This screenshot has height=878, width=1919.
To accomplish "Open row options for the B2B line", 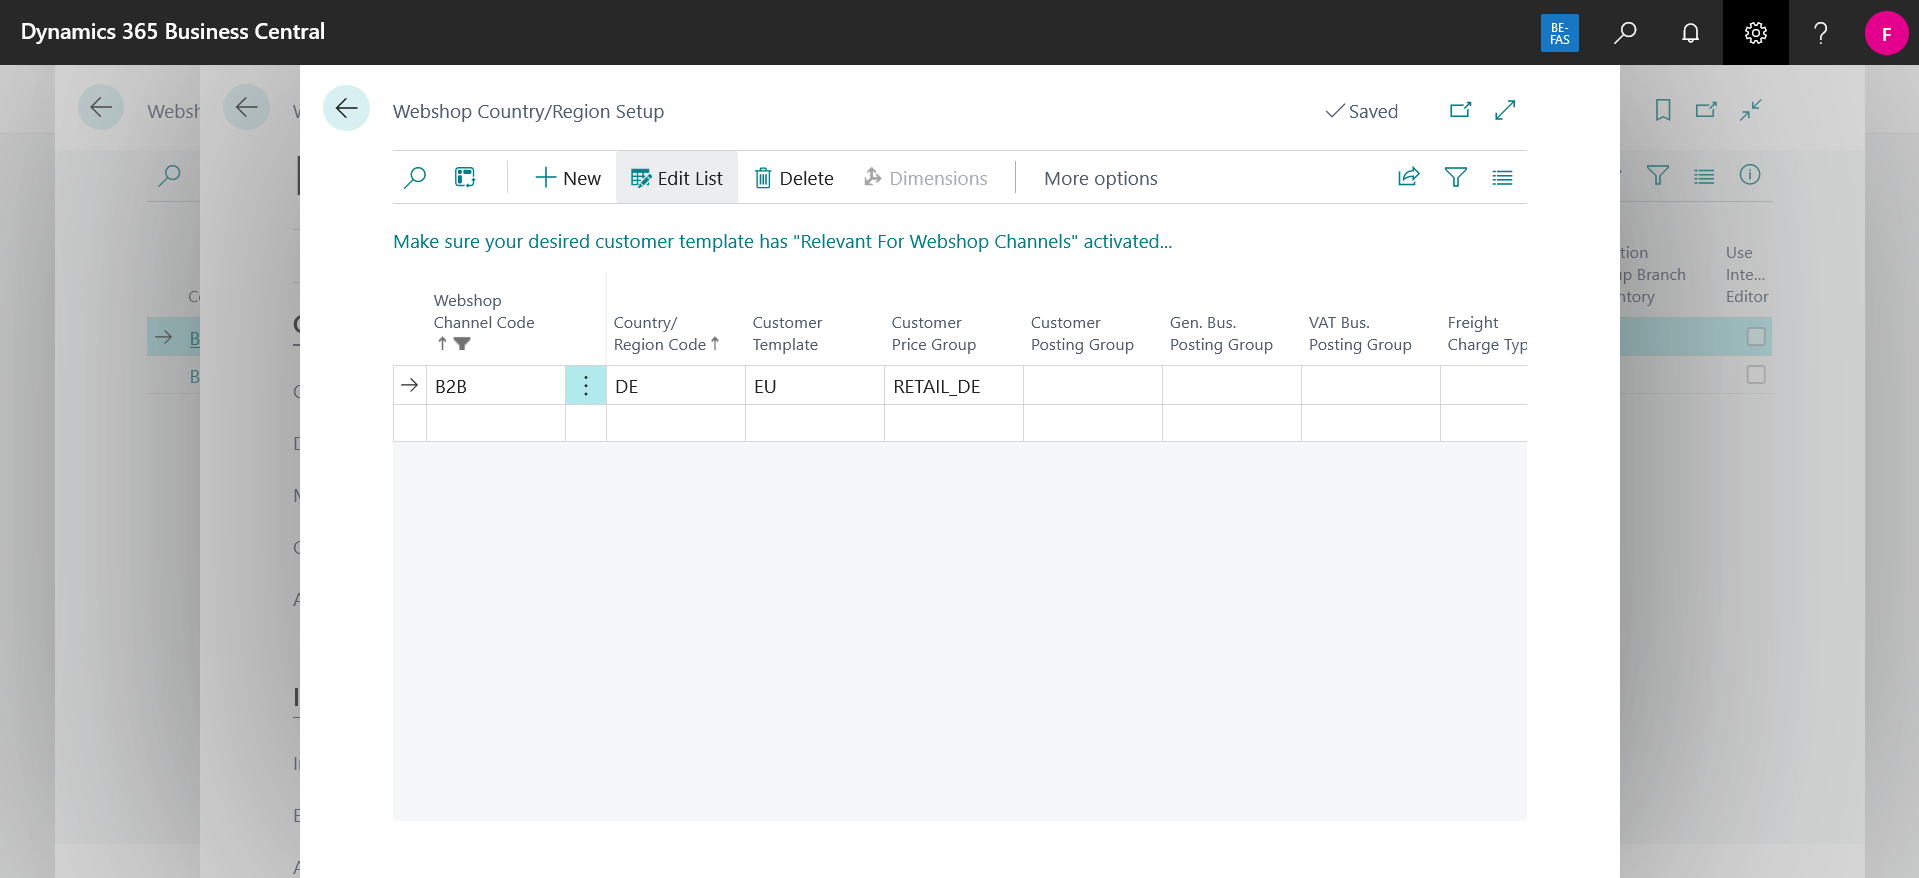I will (x=586, y=385).
